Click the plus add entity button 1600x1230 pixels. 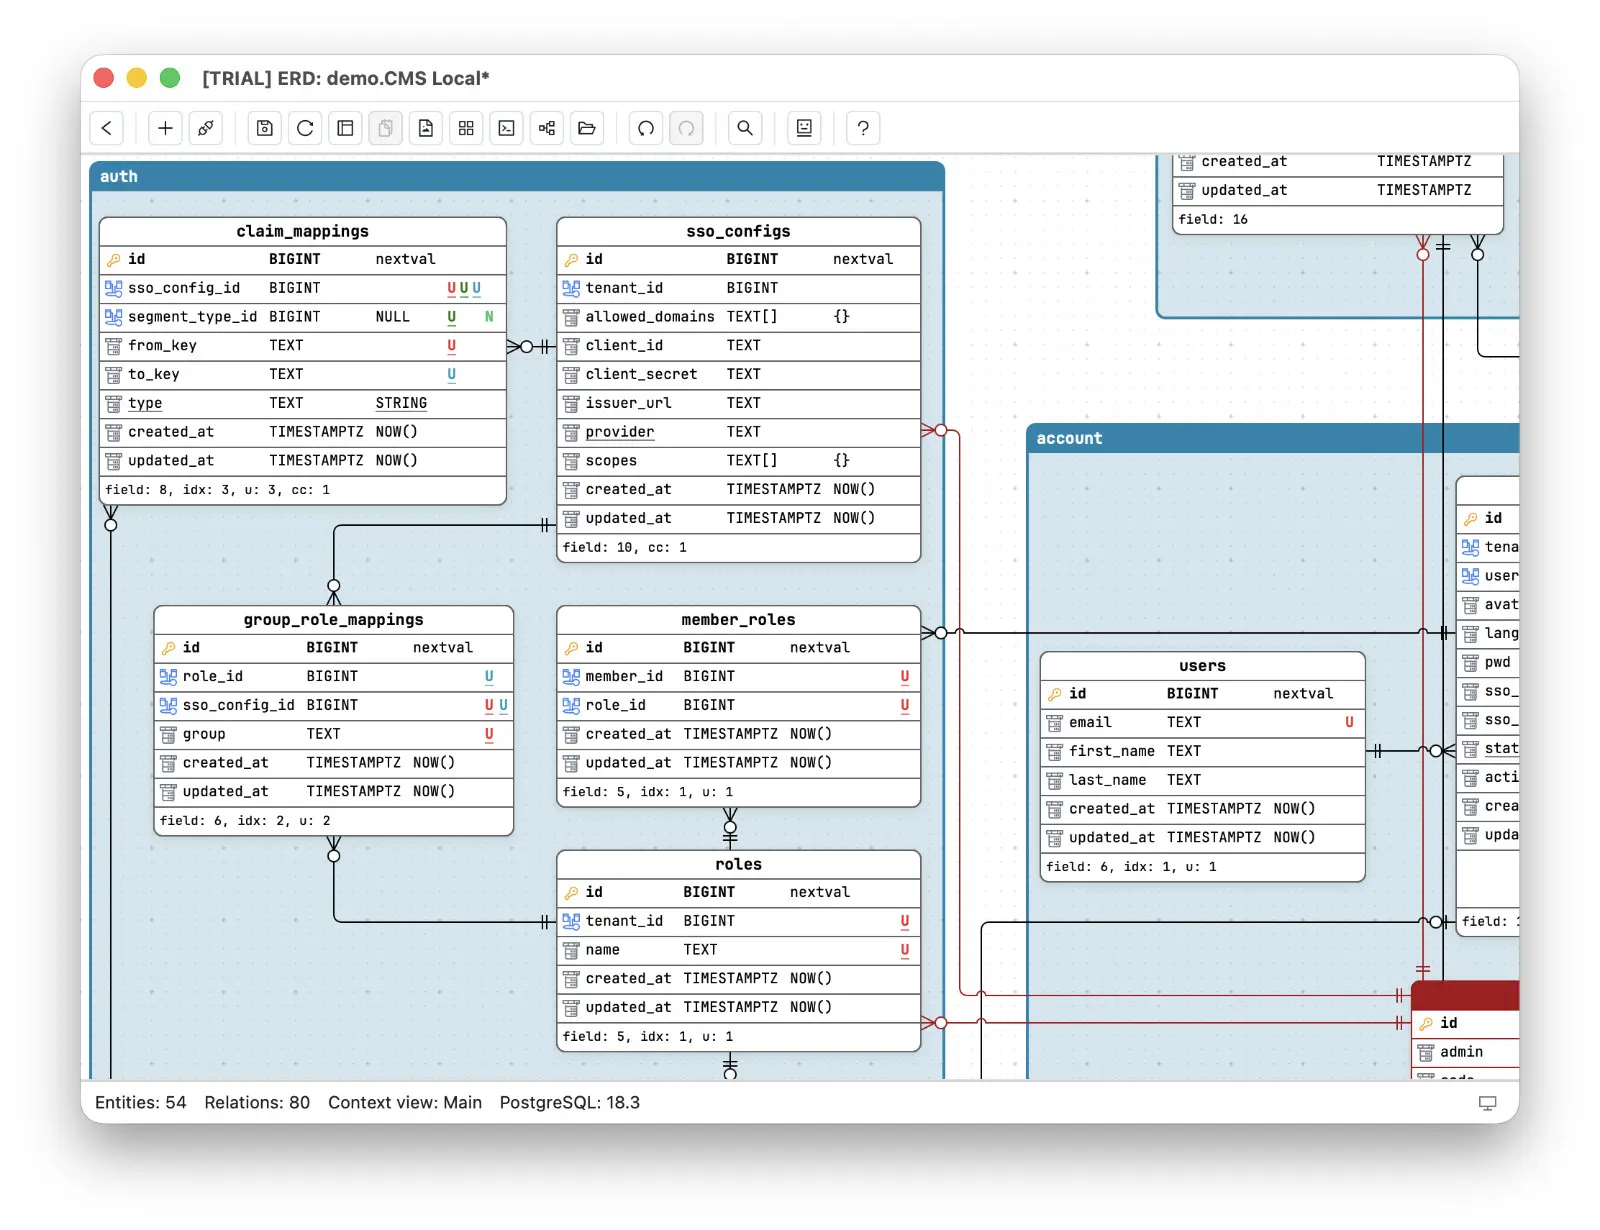click(x=166, y=128)
